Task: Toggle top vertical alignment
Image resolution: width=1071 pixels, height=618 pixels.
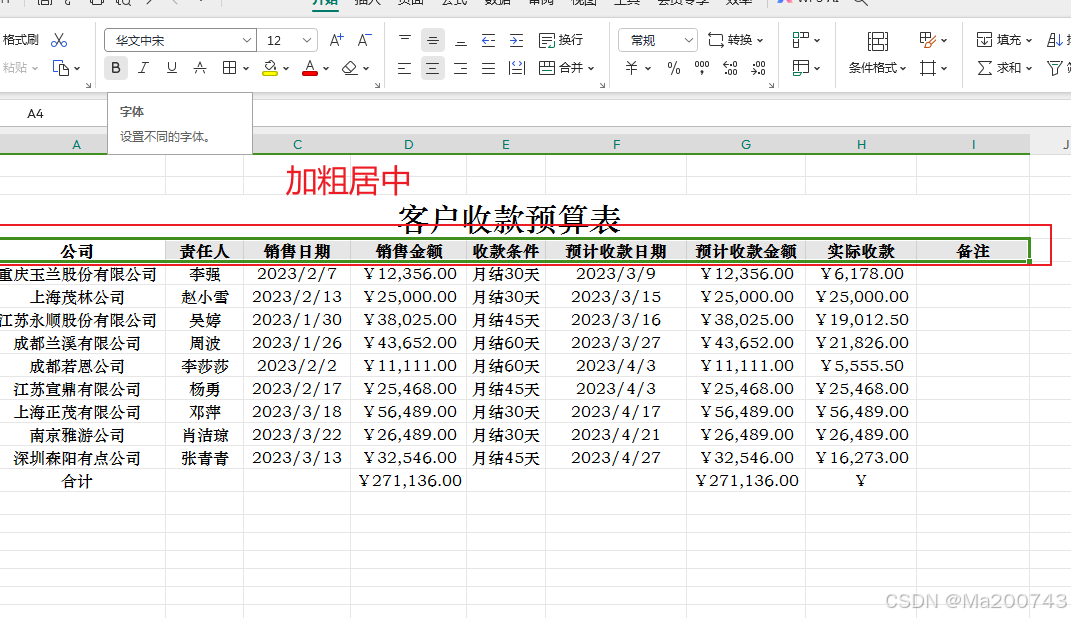Action: pyautogui.click(x=405, y=40)
